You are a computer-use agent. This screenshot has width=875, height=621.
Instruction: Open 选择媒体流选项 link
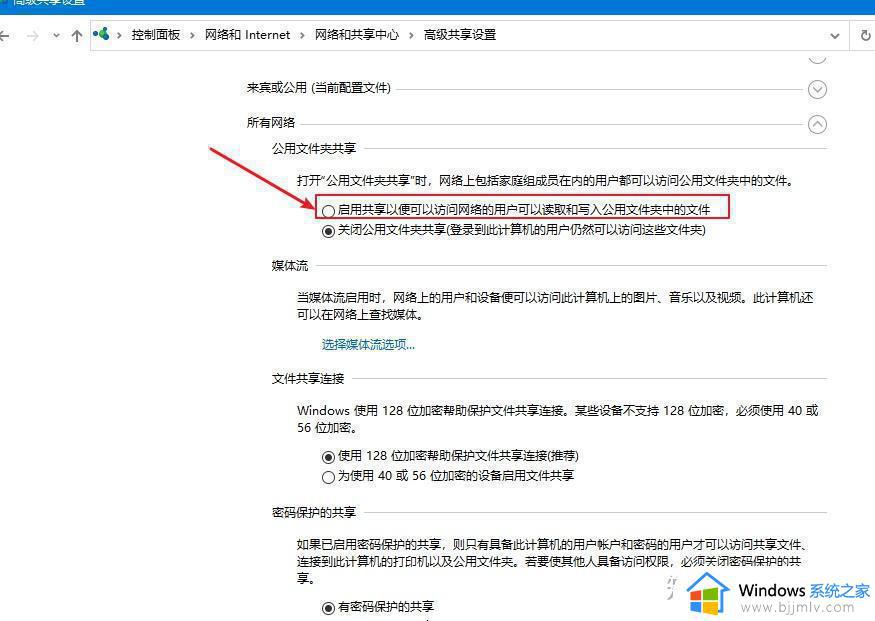(x=368, y=344)
